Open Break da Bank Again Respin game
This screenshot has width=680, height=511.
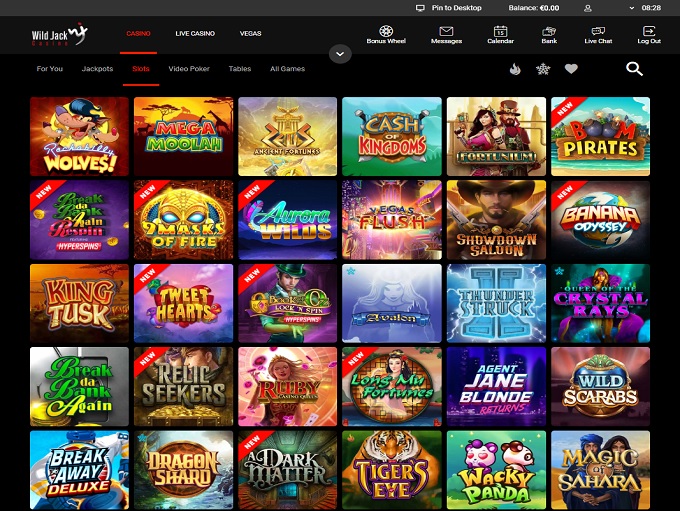[79, 220]
